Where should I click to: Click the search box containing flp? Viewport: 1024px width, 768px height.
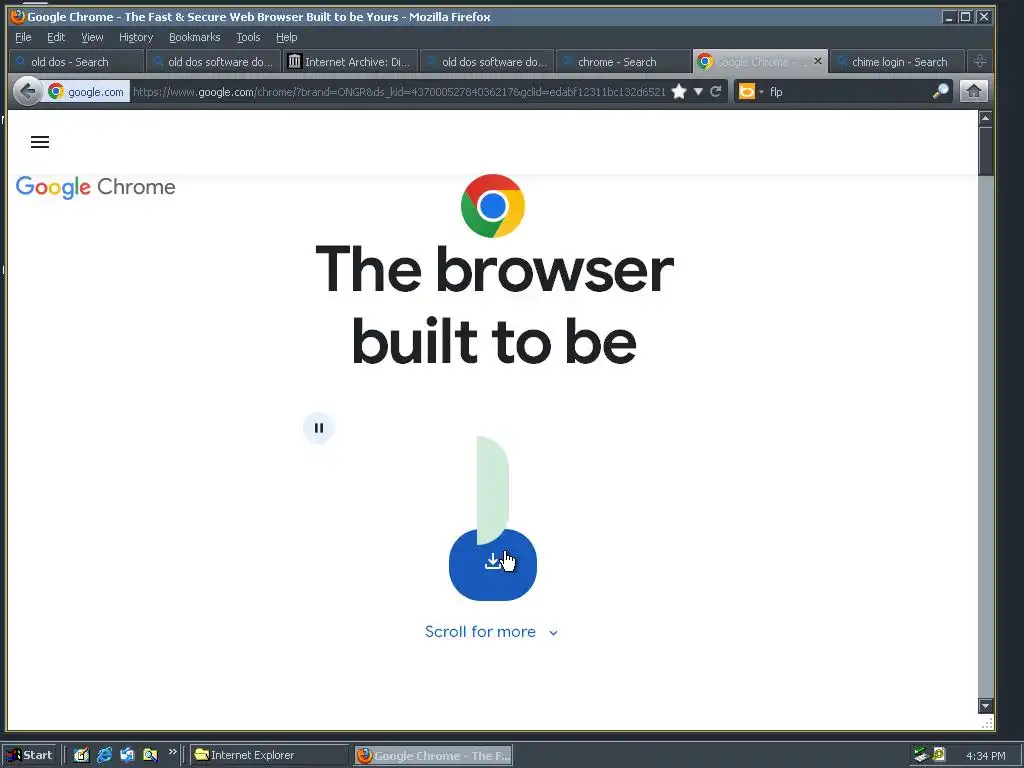[x=848, y=91]
